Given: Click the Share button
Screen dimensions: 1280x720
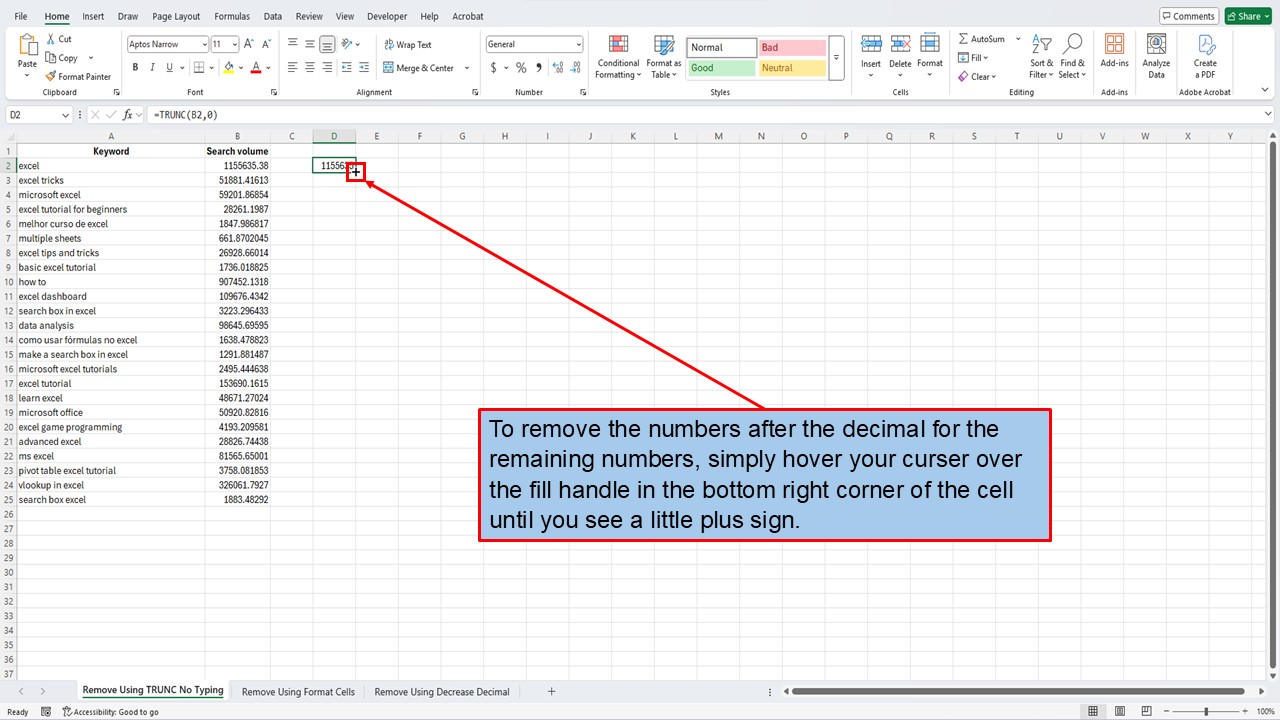Looking at the screenshot, I should (1247, 16).
